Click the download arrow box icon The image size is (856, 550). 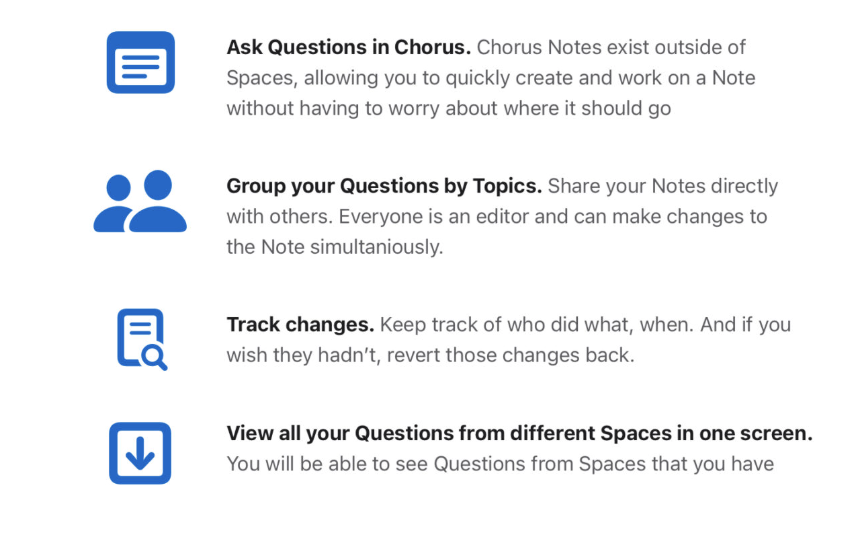point(140,453)
